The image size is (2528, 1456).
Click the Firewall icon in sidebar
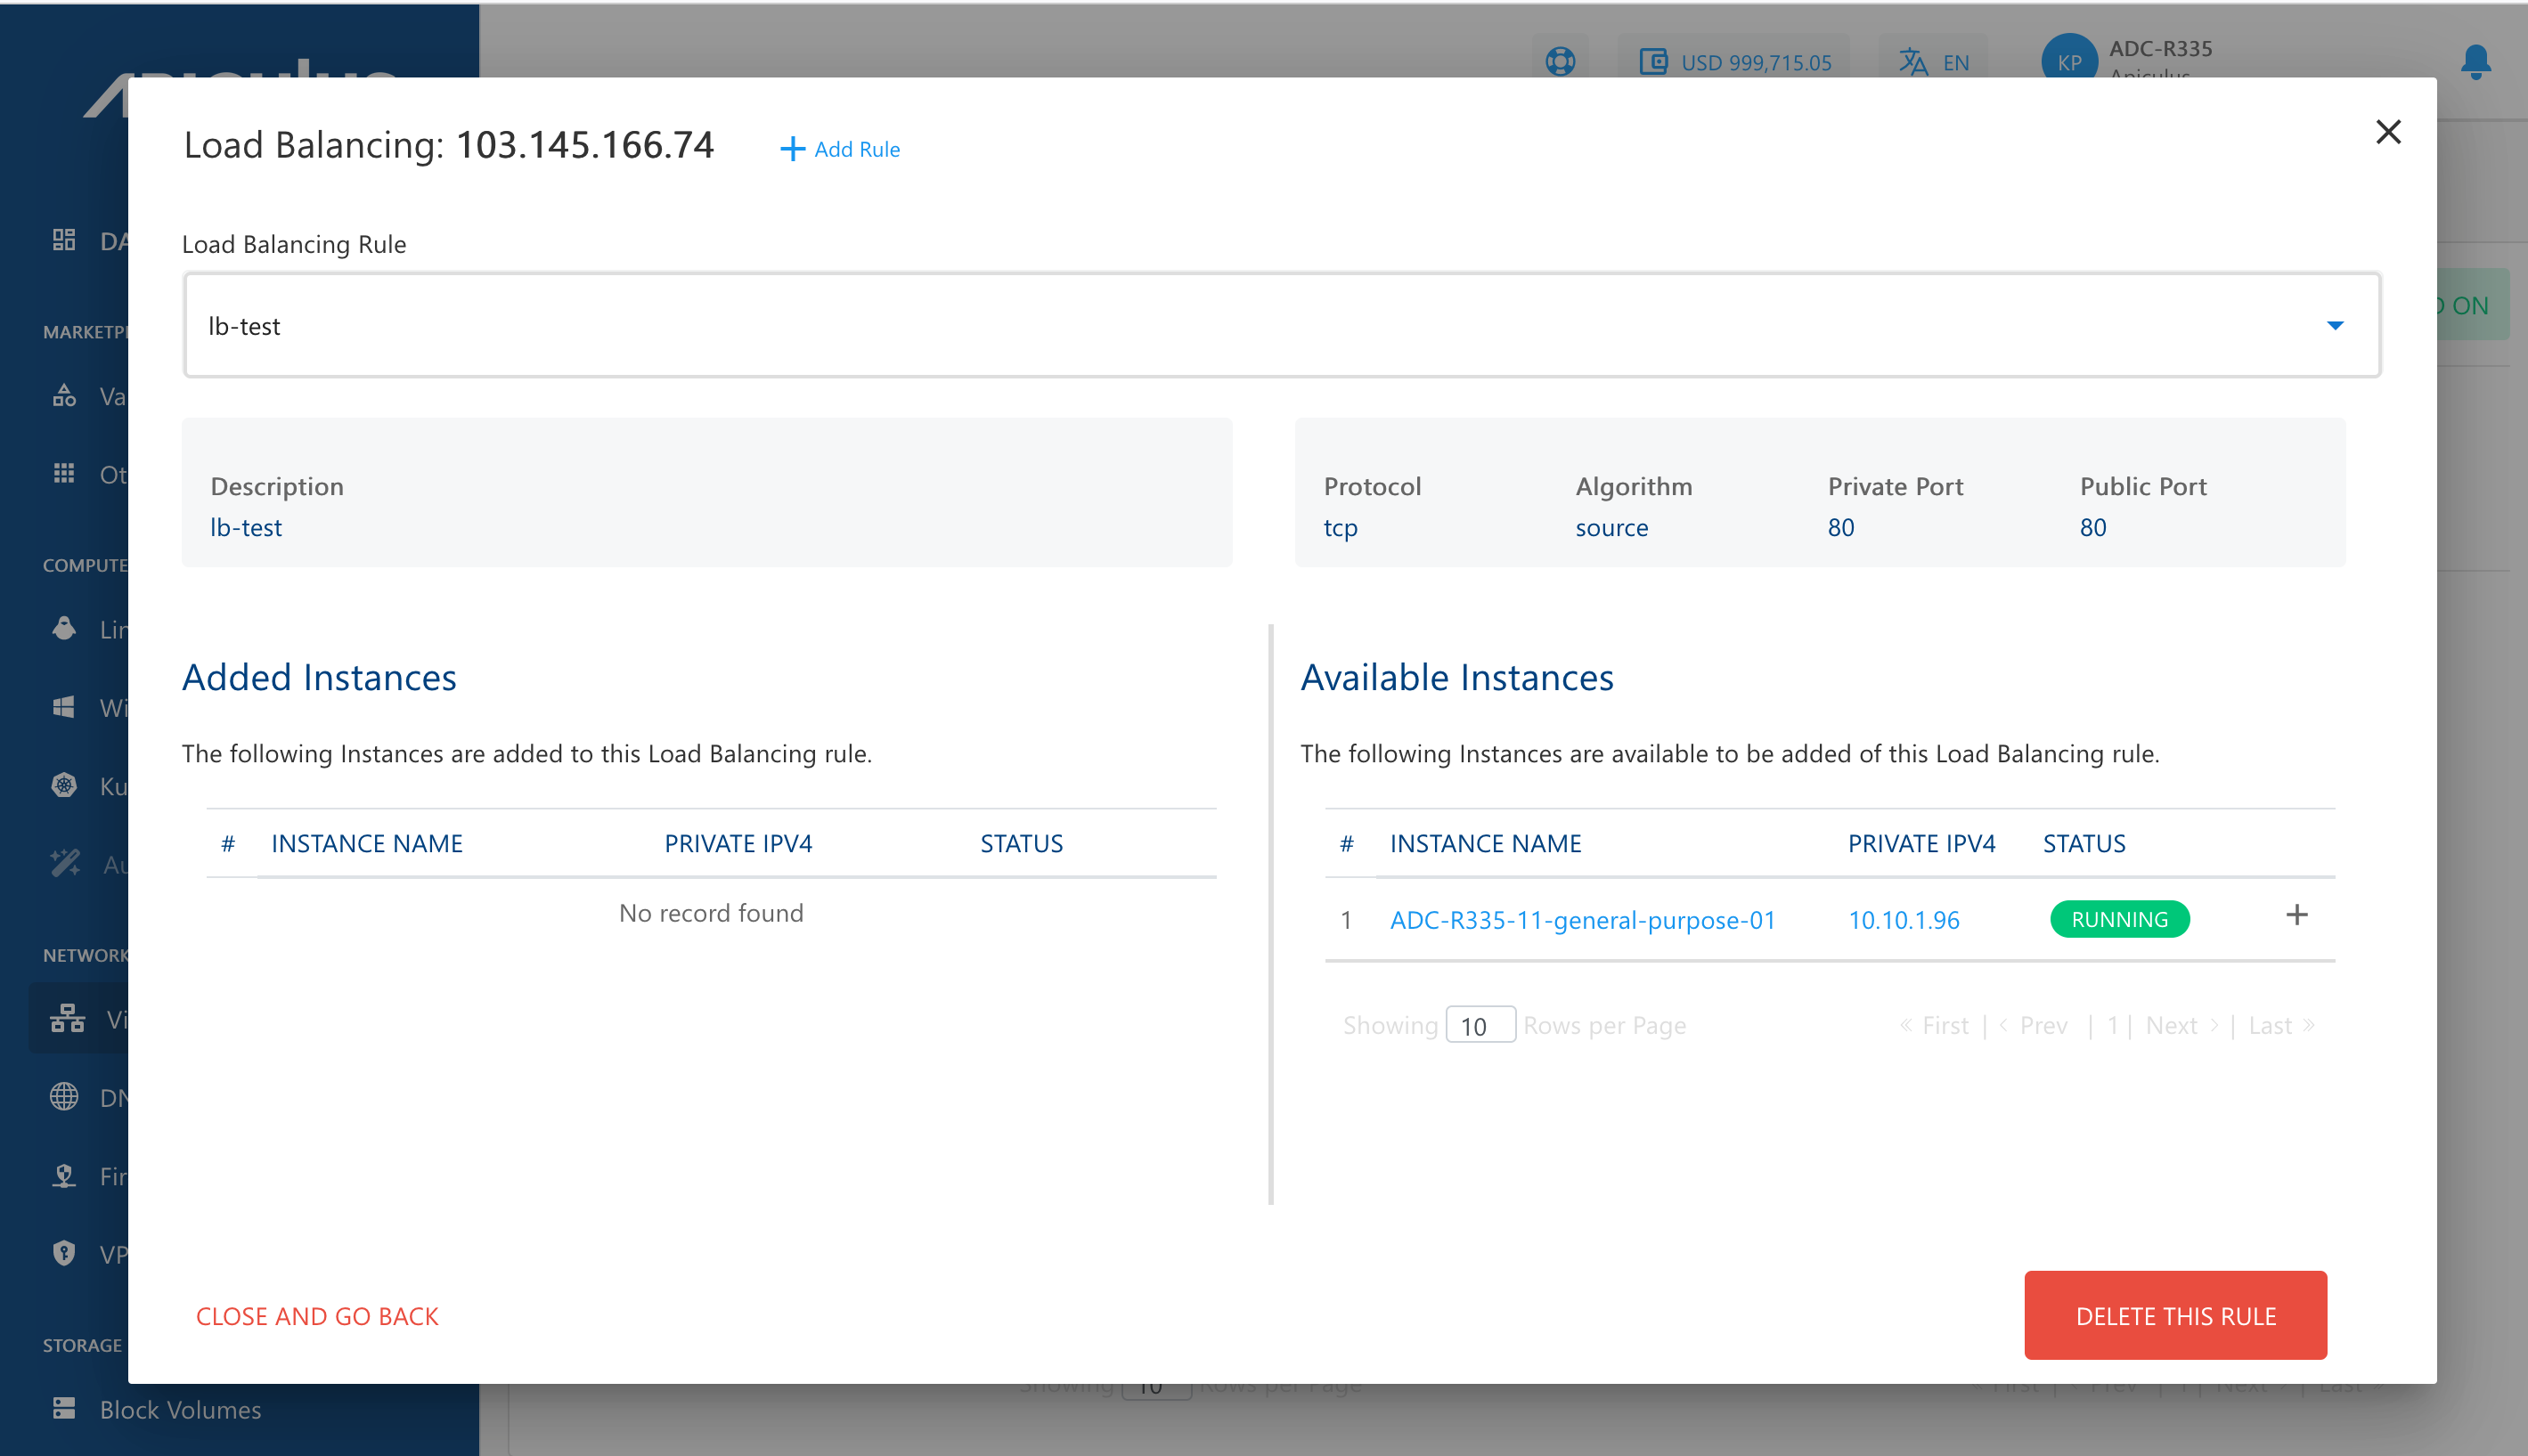coord(64,1175)
